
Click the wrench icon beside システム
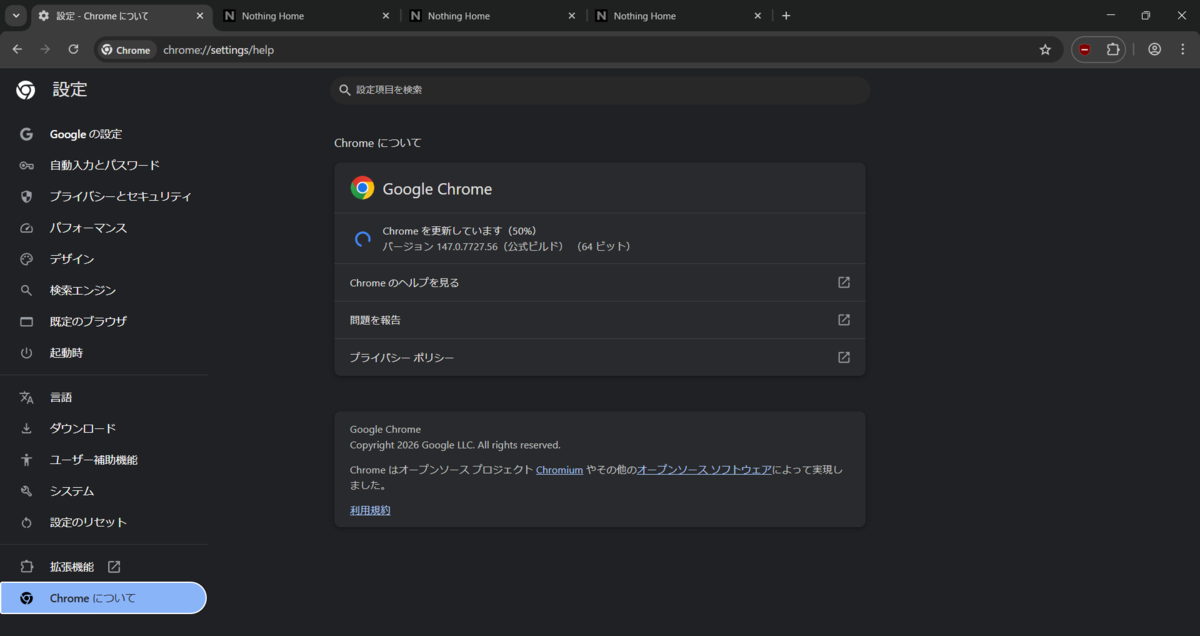click(x=27, y=491)
